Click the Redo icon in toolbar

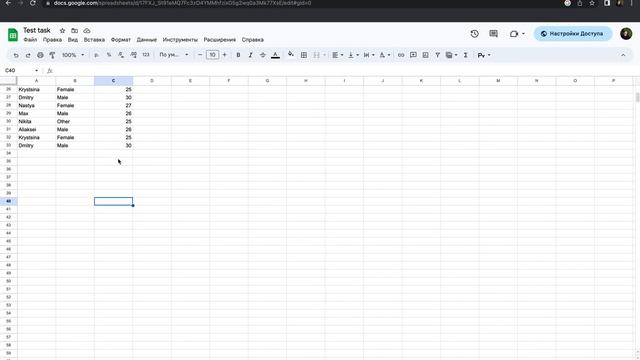(28, 55)
